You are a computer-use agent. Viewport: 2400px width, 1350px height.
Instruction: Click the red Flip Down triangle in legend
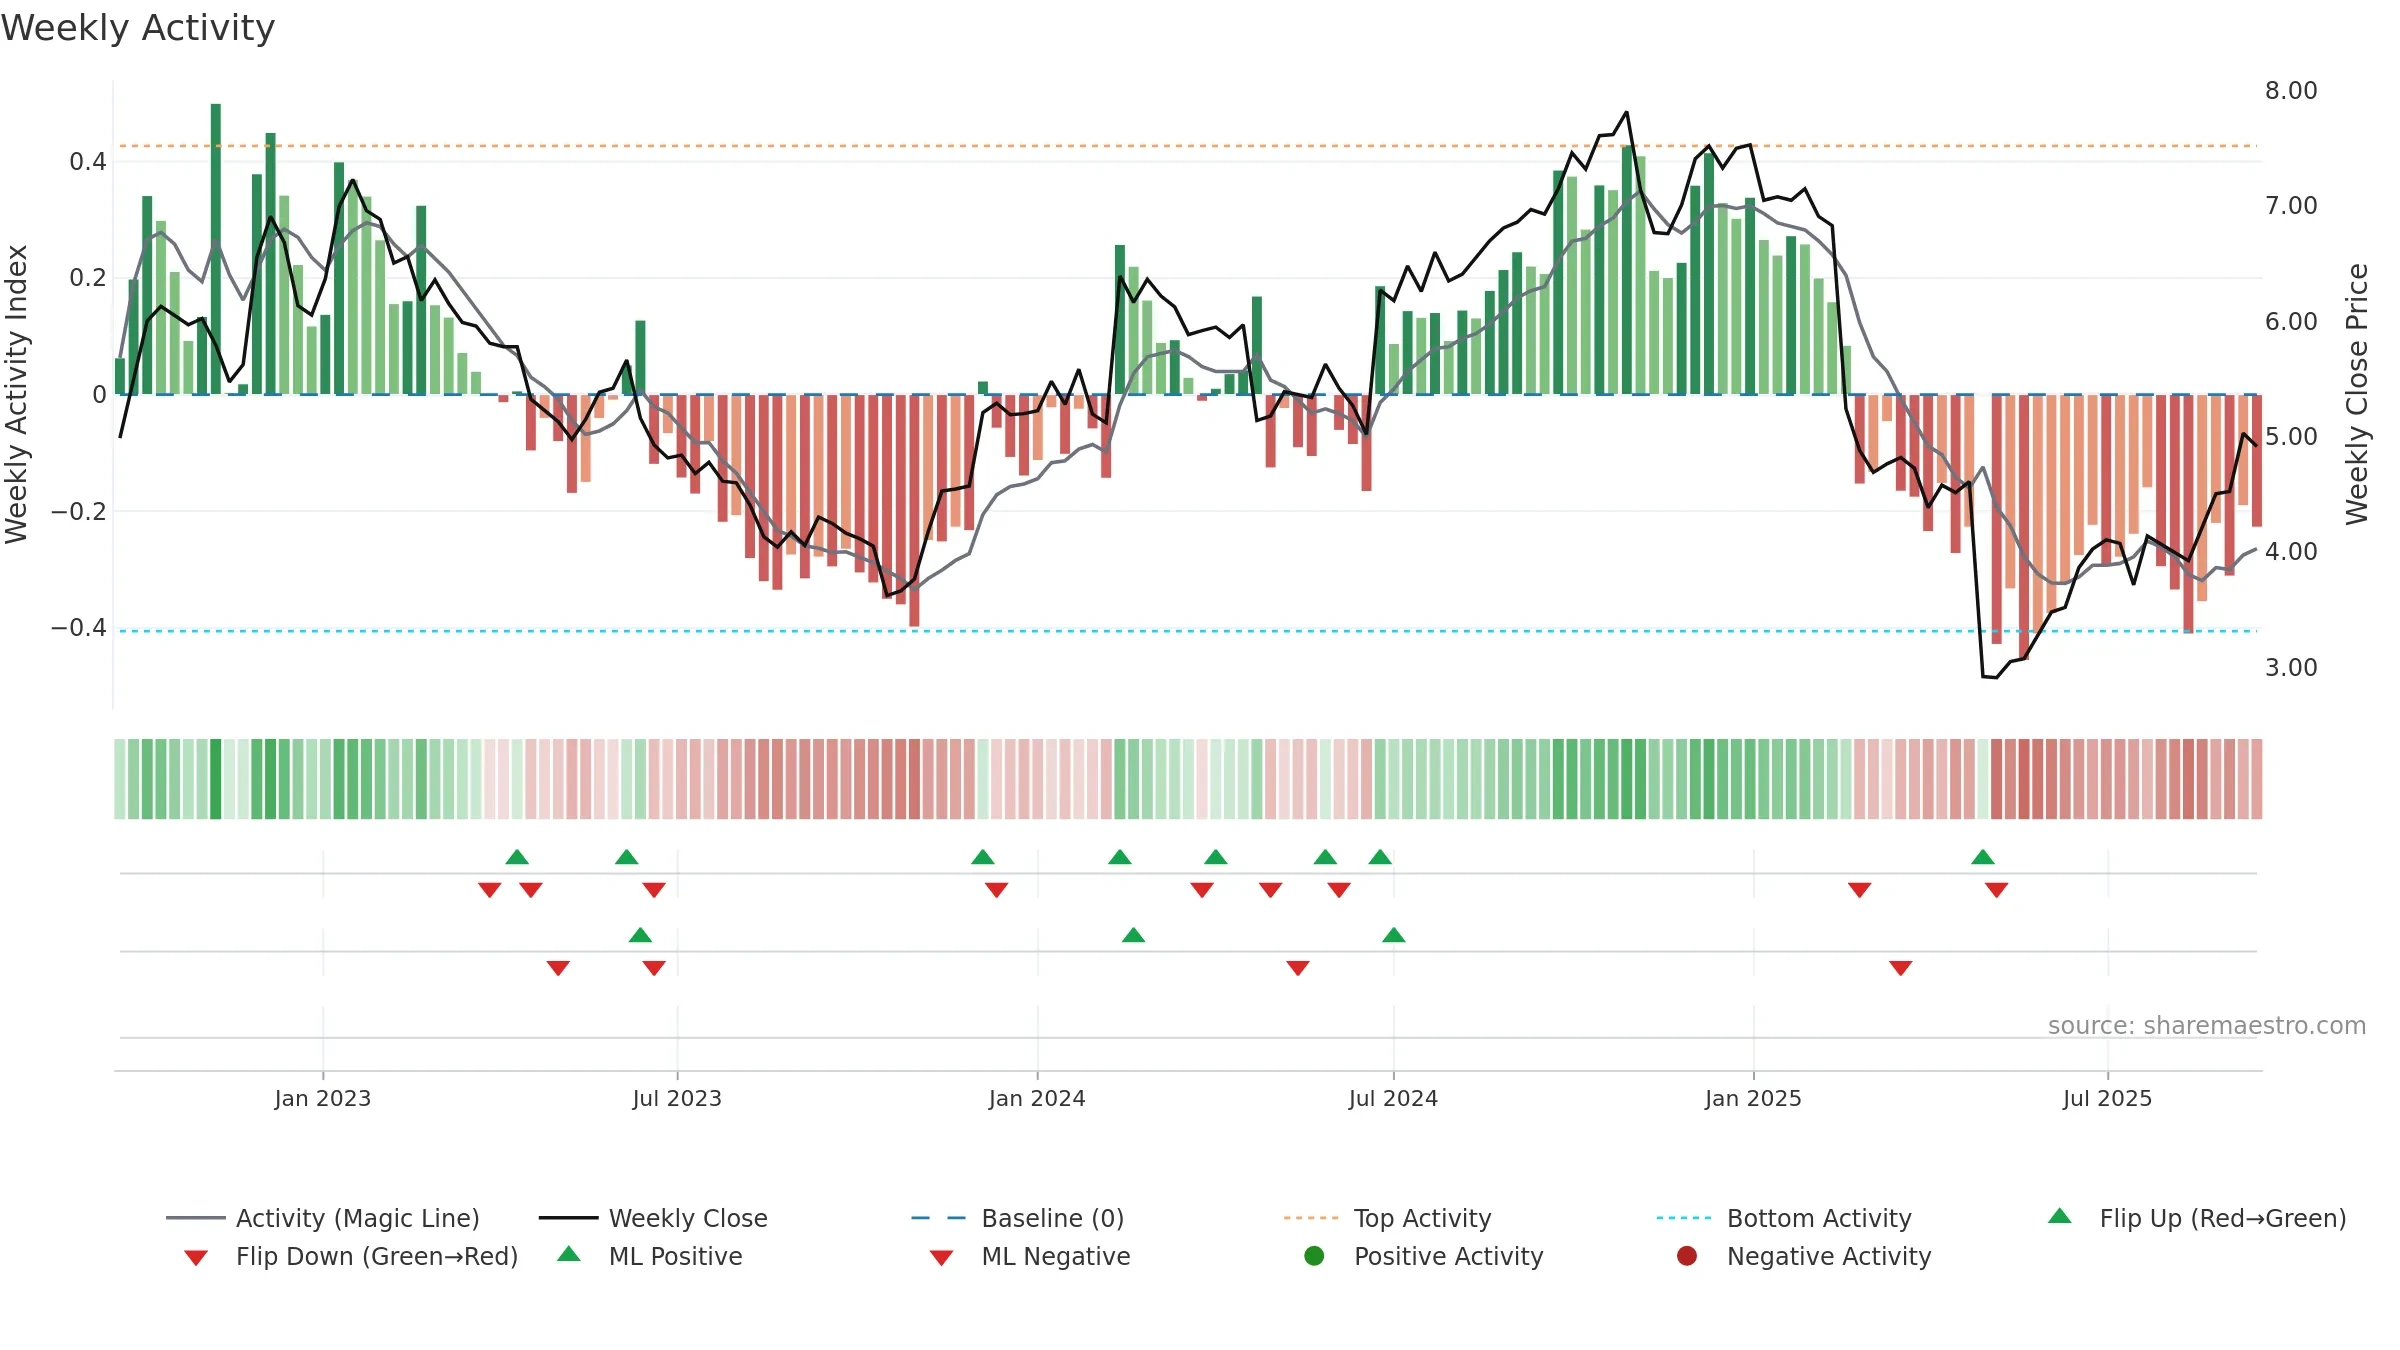point(196,1258)
